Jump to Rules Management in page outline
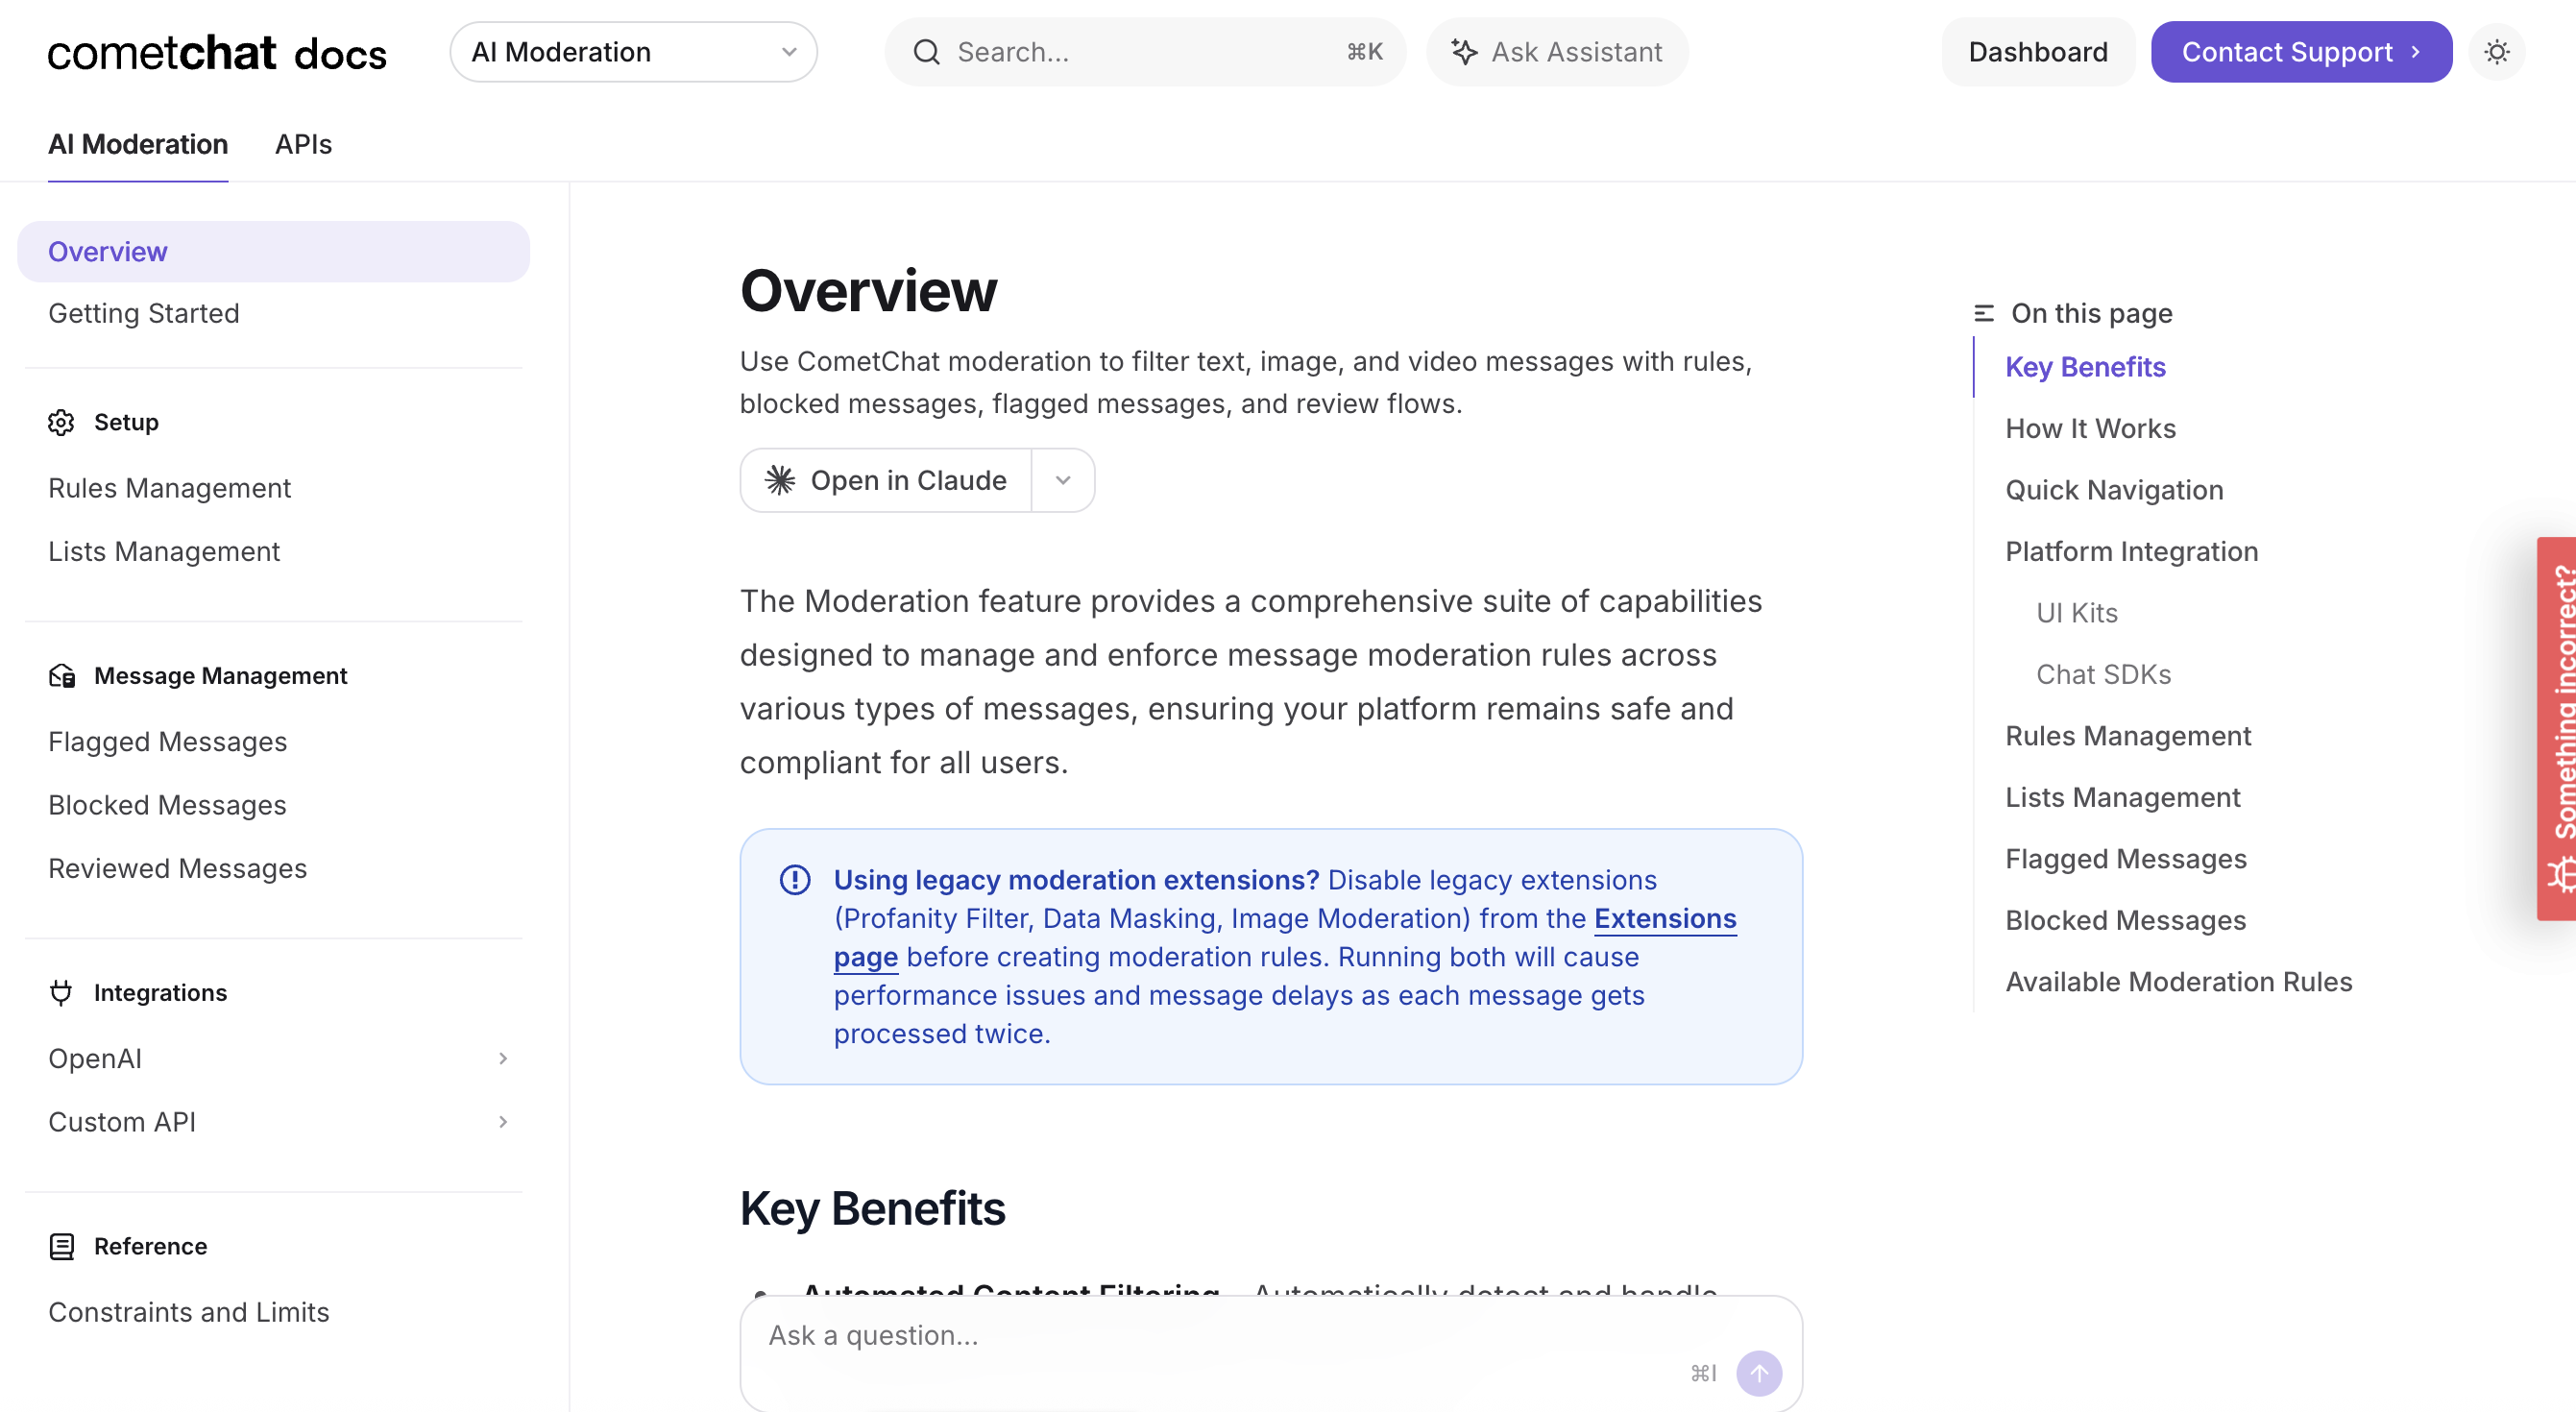This screenshot has height=1412, width=2576. tap(2128, 736)
